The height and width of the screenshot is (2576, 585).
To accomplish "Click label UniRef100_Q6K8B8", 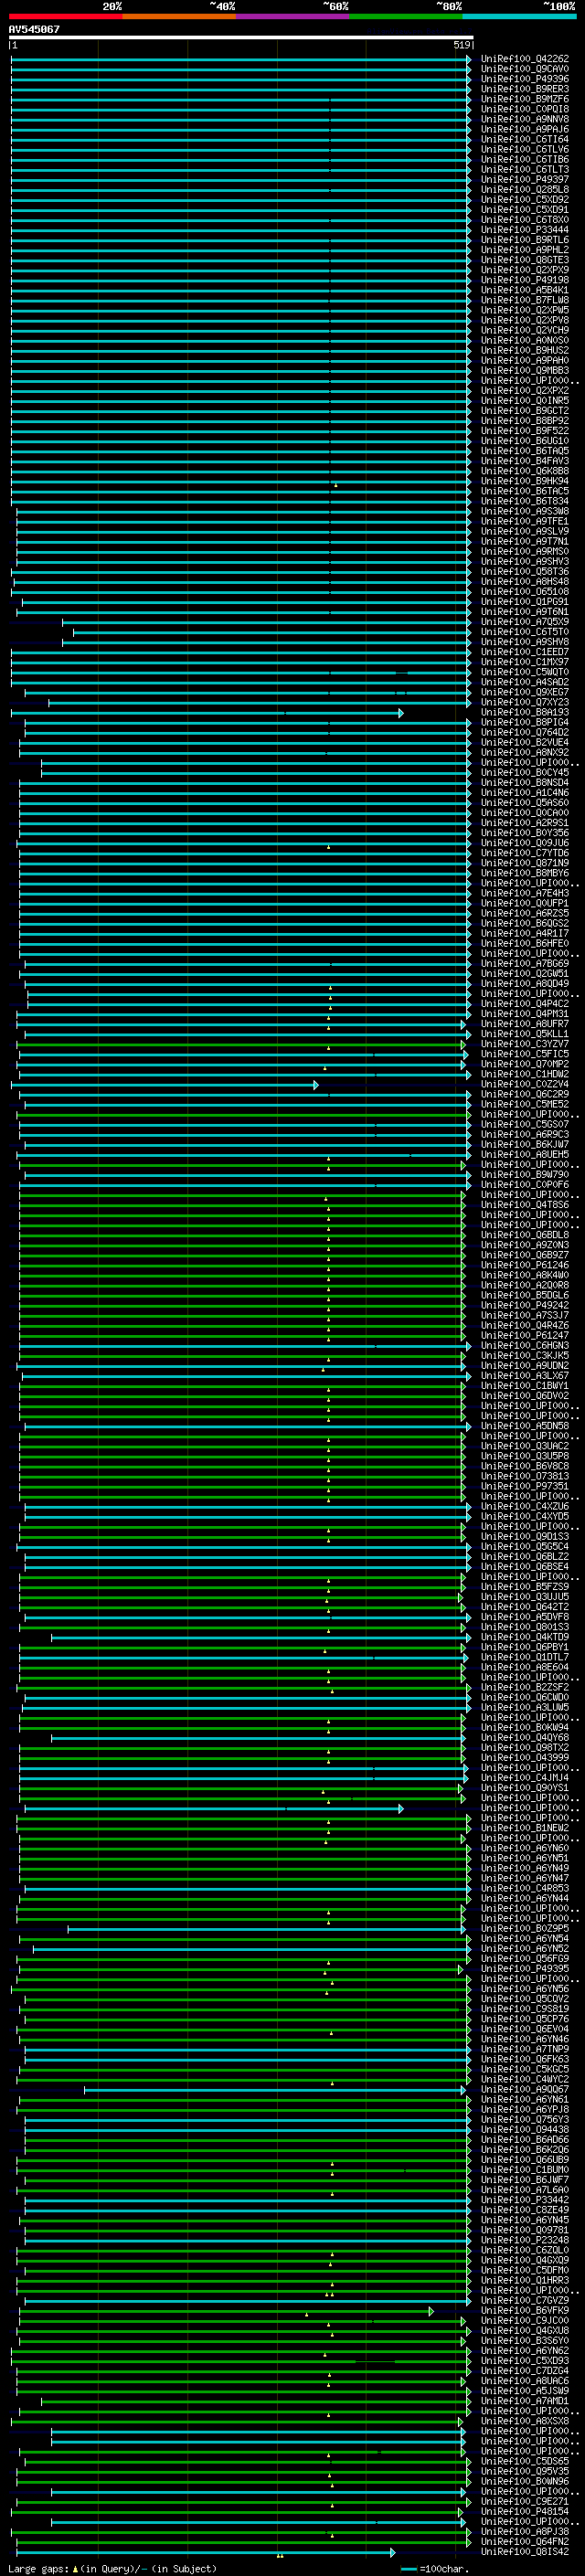I will (525, 471).
